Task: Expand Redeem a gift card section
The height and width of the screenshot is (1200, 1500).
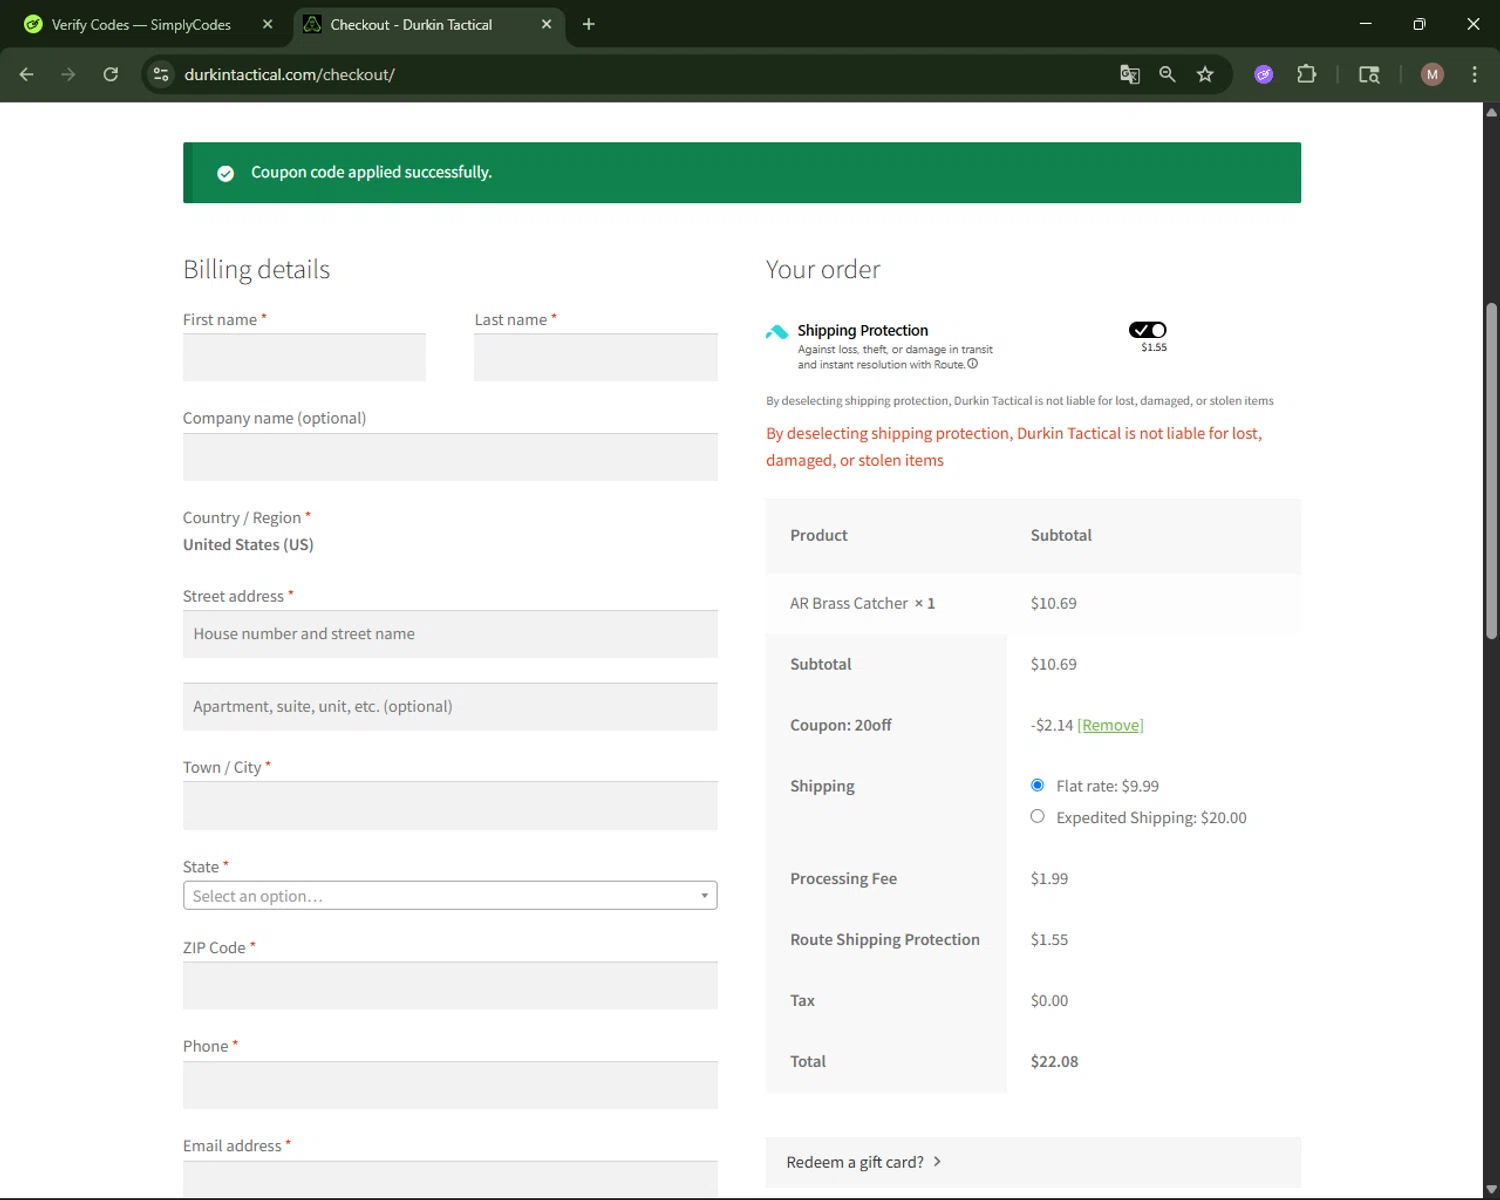Action: (x=1033, y=1162)
